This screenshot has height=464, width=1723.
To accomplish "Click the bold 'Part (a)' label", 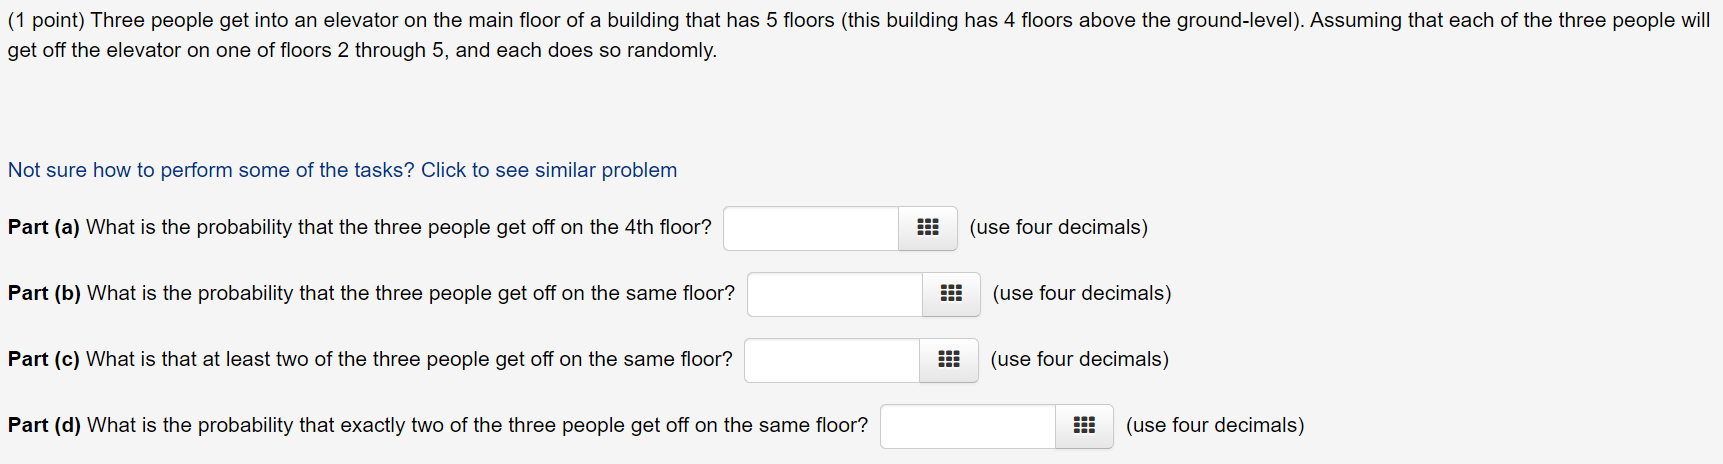I will click(x=44, y=227).
